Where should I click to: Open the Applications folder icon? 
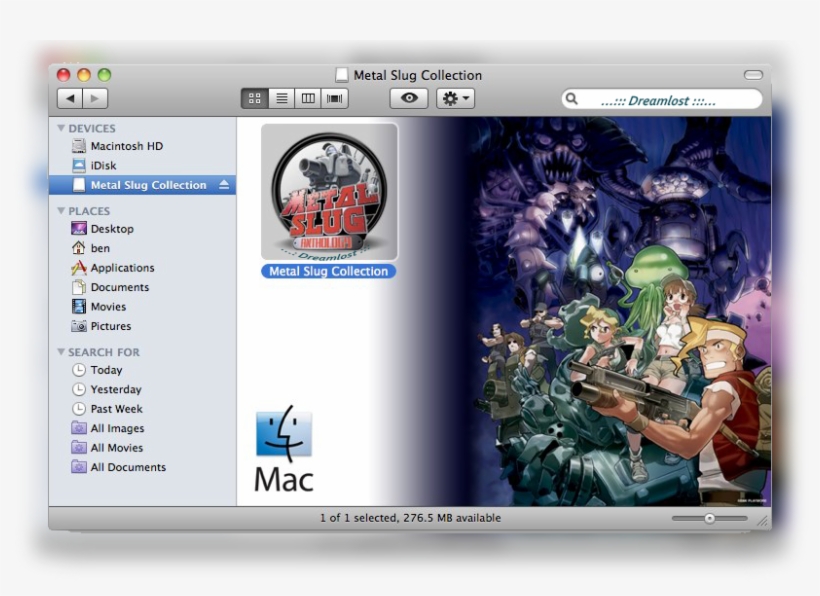pyautogui.click(x=78, y=268)
